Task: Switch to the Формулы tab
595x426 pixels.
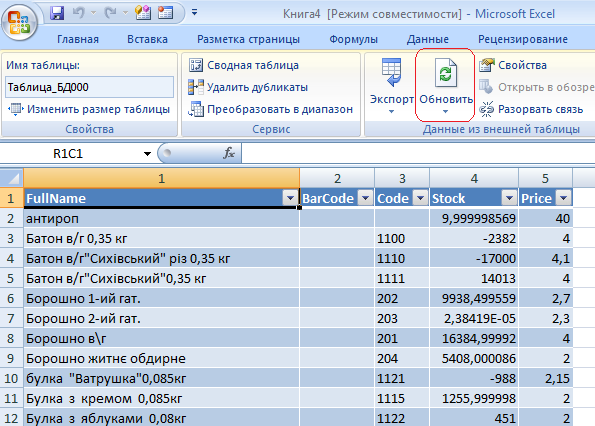Action: [x=353, y=39]
